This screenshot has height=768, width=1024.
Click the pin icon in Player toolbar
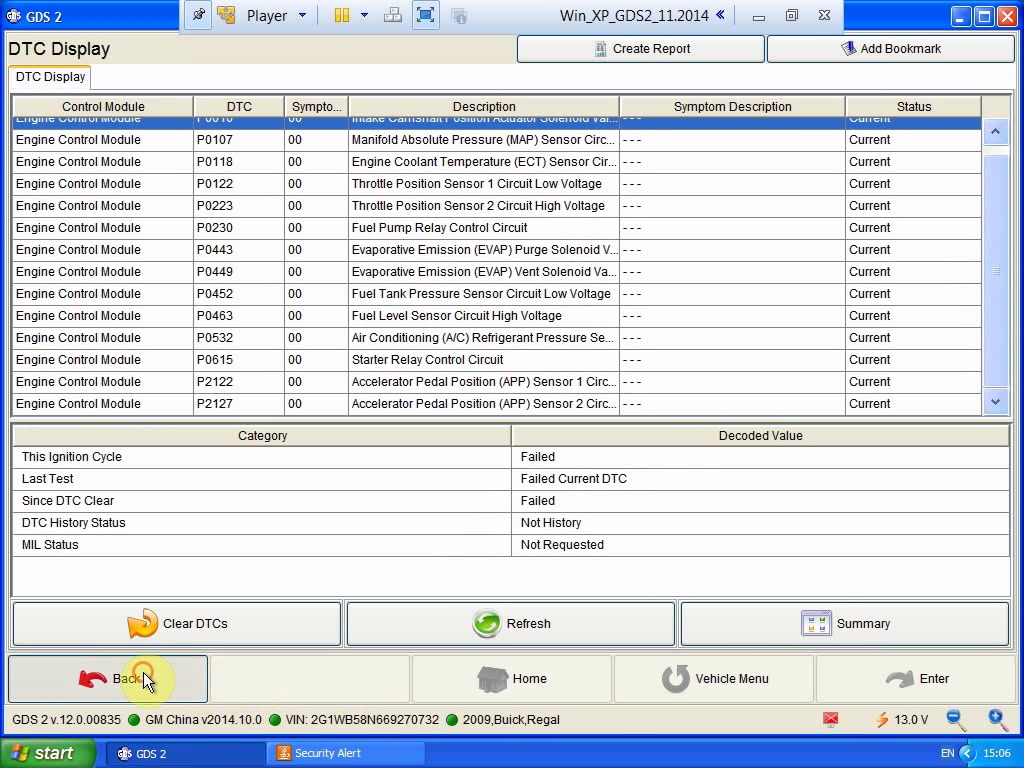coord(198,15)
